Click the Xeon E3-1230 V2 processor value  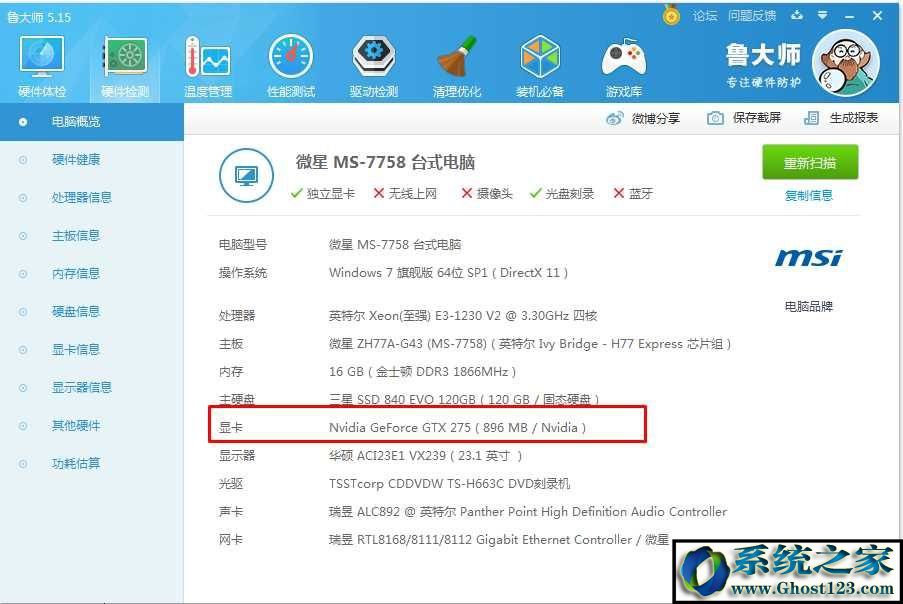click(x=463, y=316)
